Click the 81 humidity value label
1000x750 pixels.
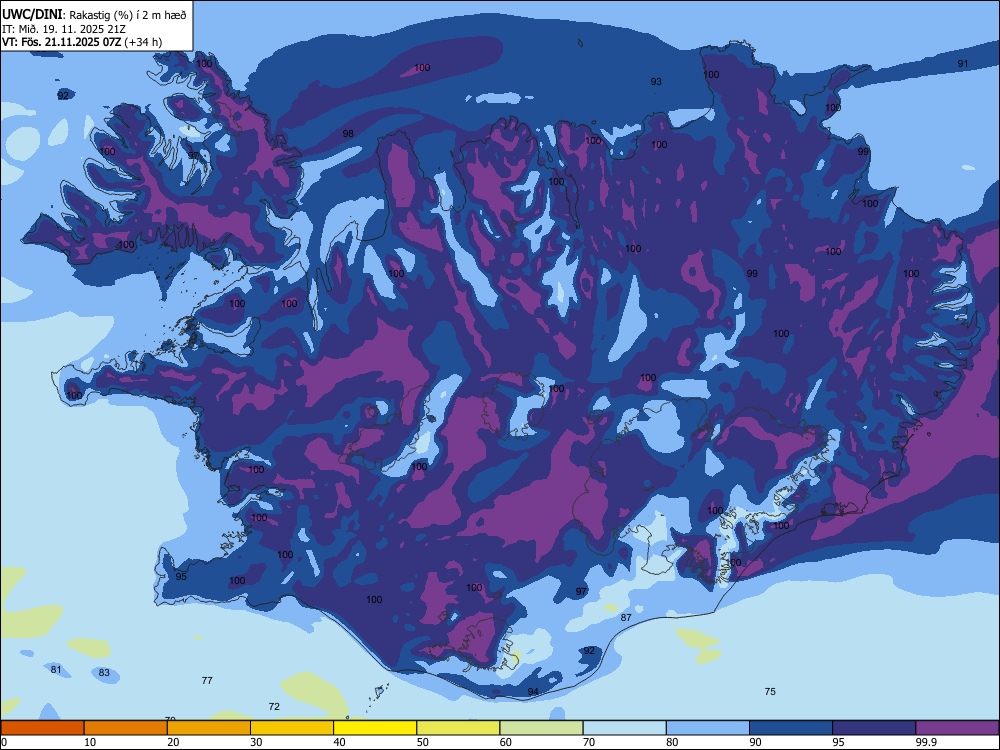(56, 670)
